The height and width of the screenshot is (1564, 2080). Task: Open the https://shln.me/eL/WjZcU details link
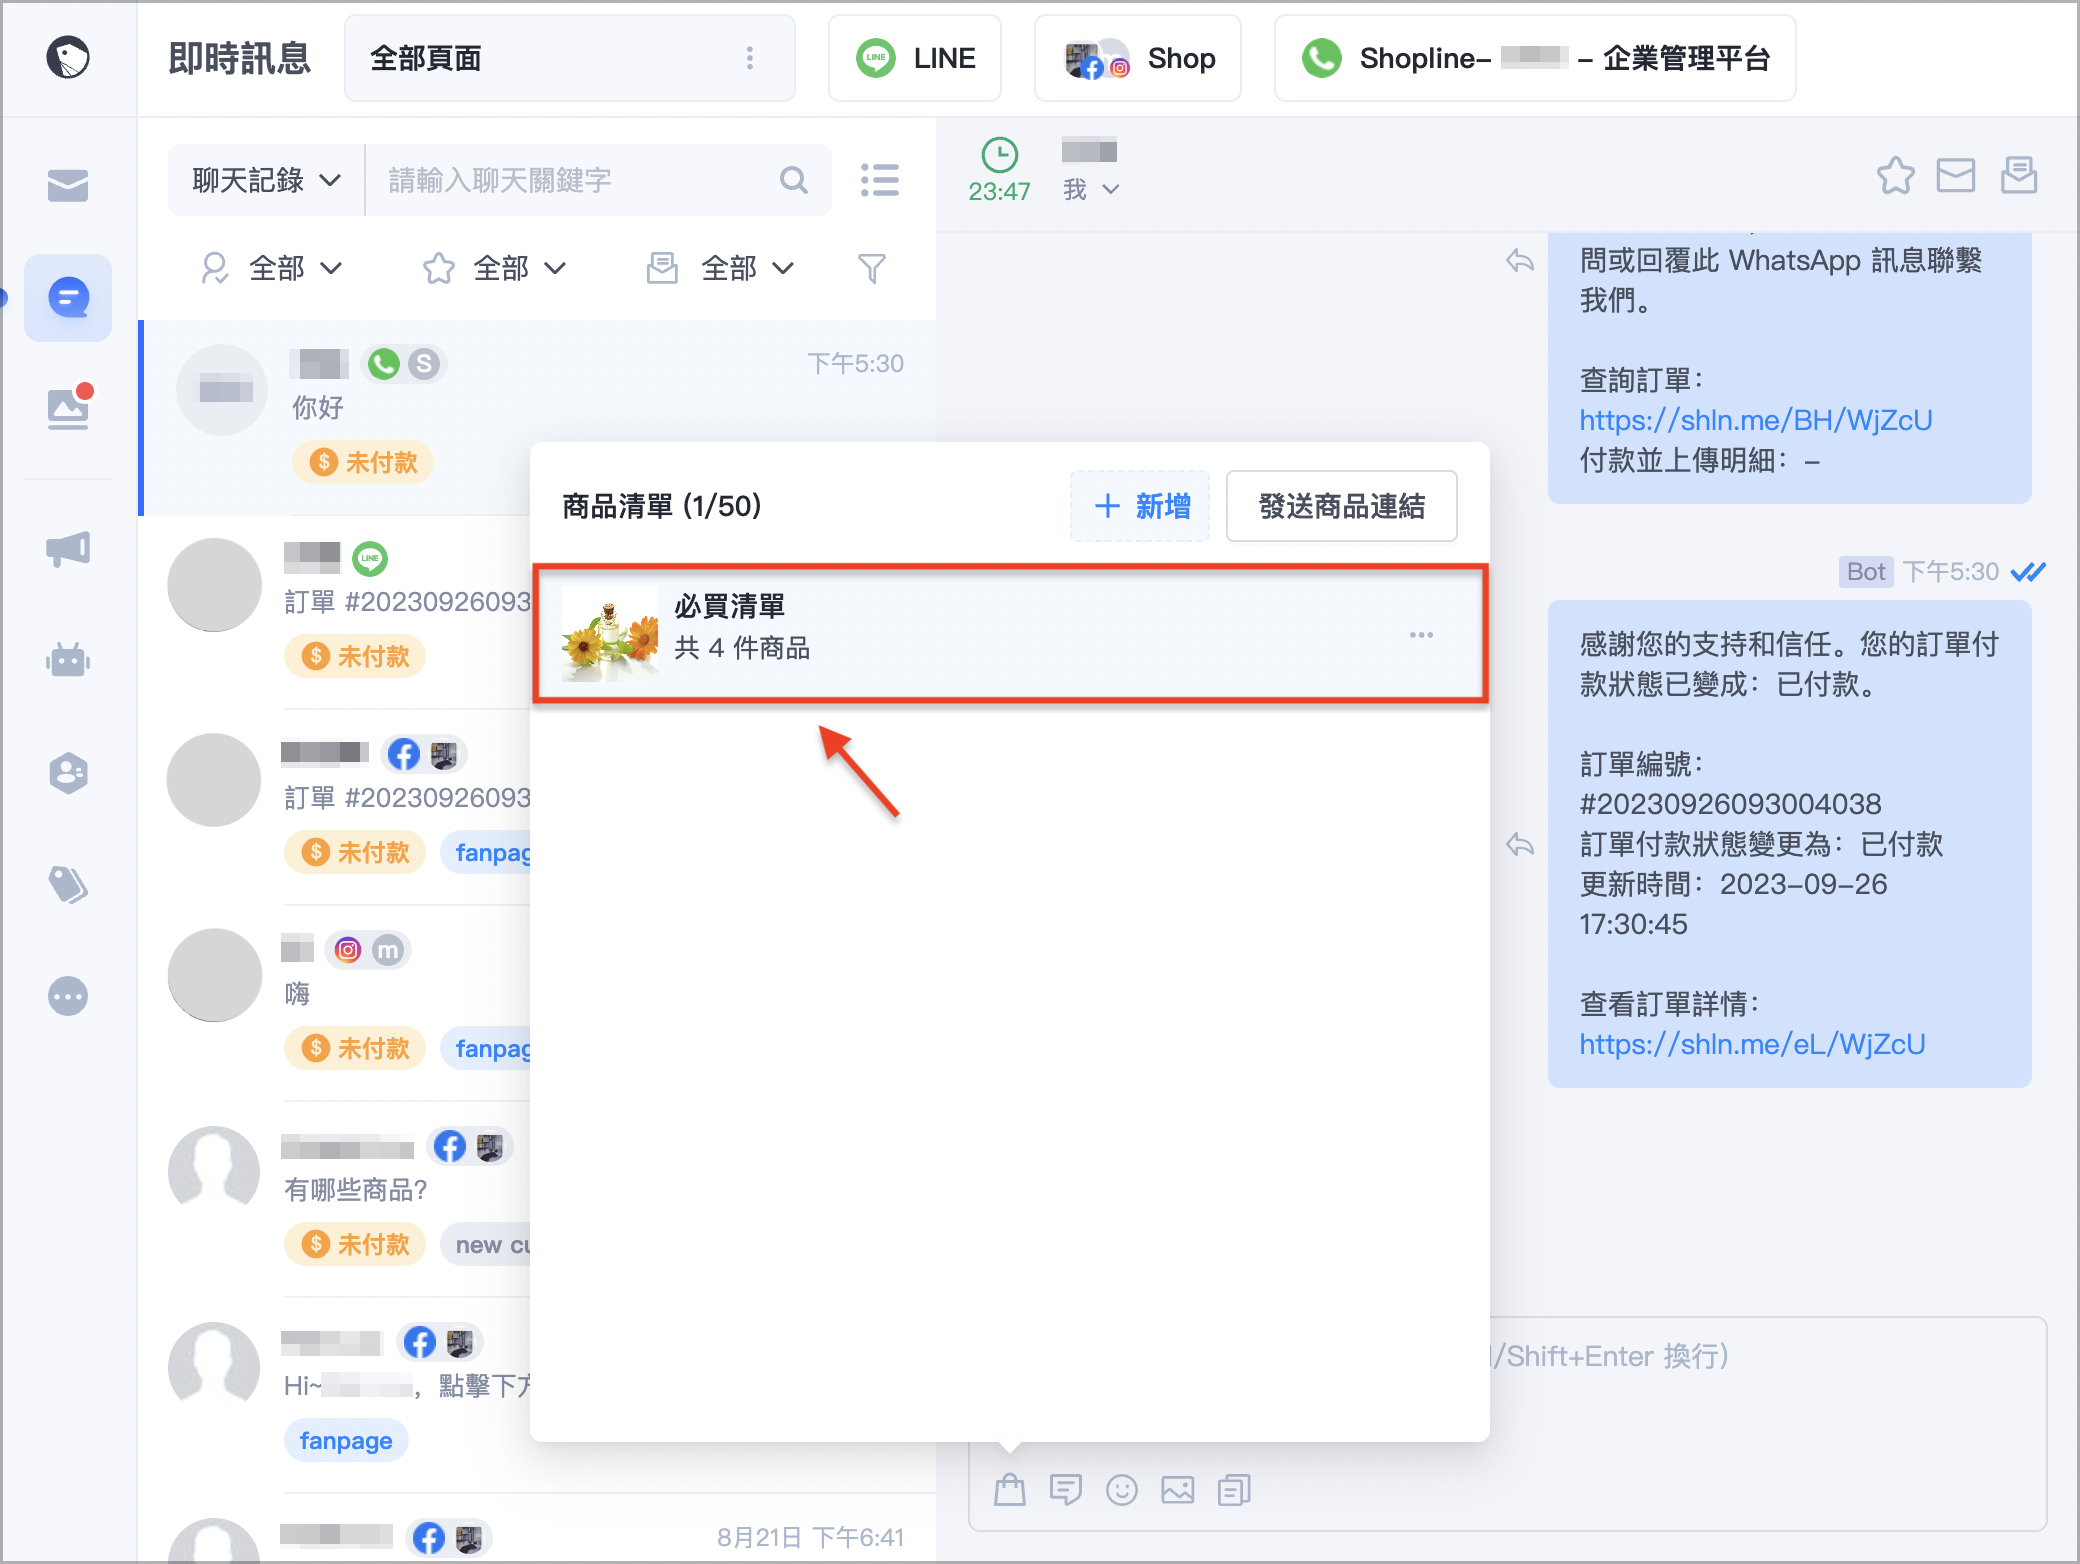click(1752, 1044)
